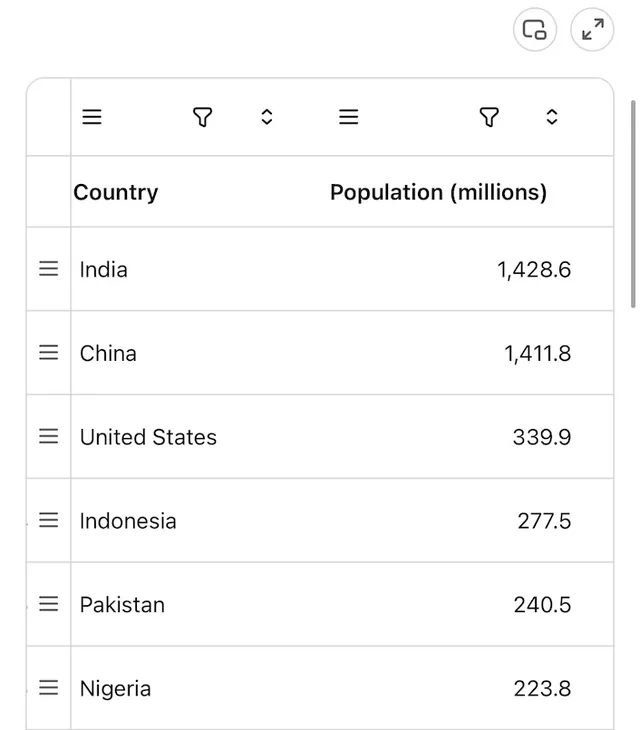Click the Indonesia row handle
The height and width of the screenshot is (730, 640).
pos(48,520)
